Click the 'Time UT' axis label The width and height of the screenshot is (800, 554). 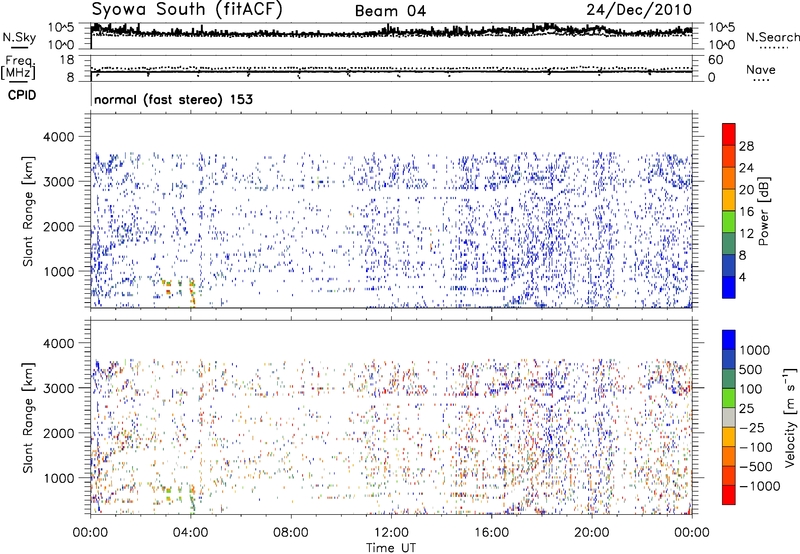pyautogui.click(x=391, y=548)
